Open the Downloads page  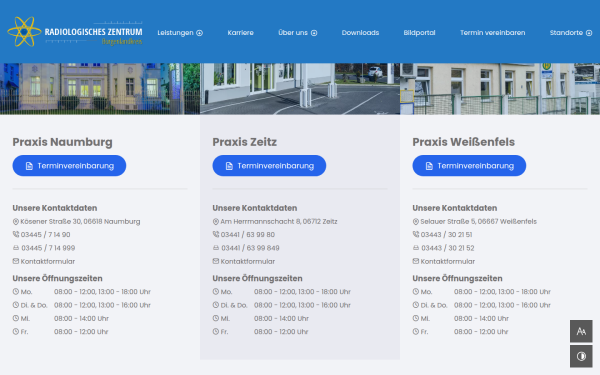360,33
